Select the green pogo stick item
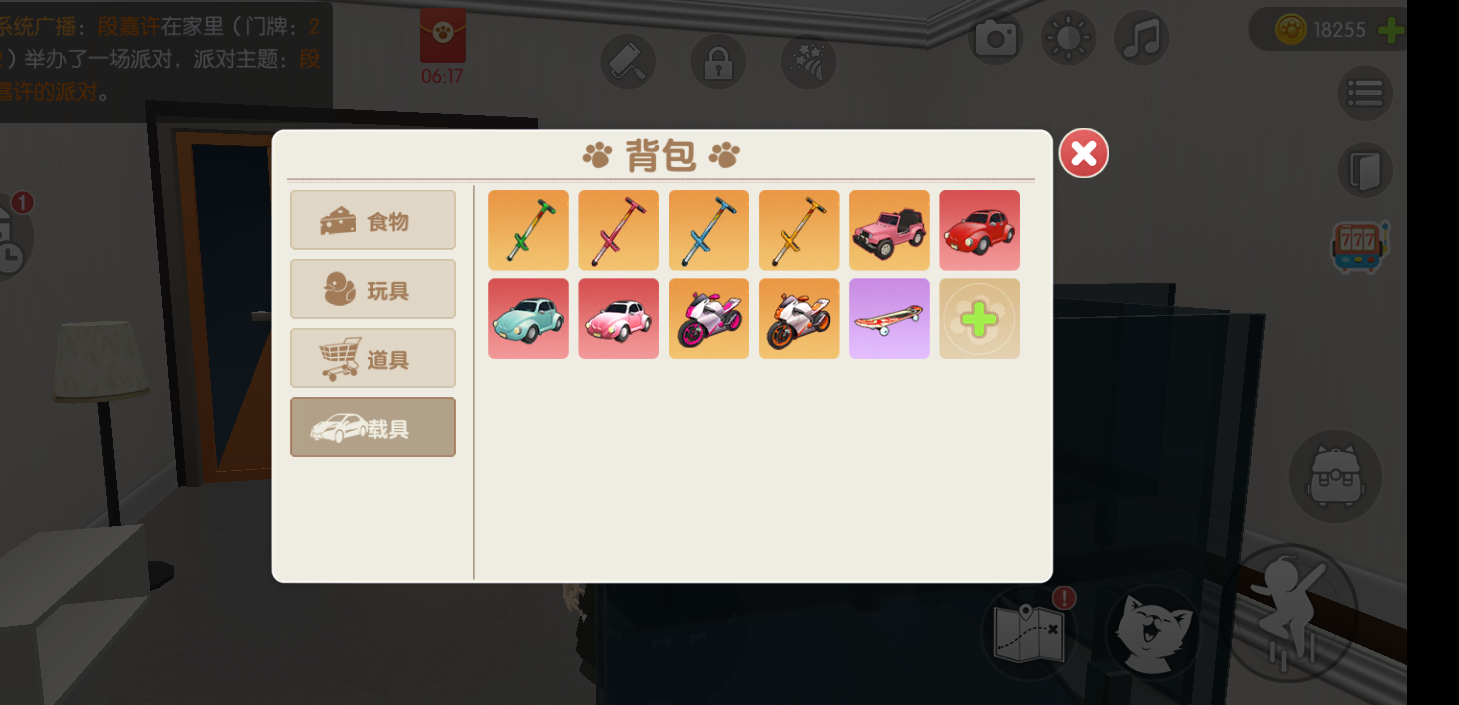1459x705 pixels. (528, 230)
